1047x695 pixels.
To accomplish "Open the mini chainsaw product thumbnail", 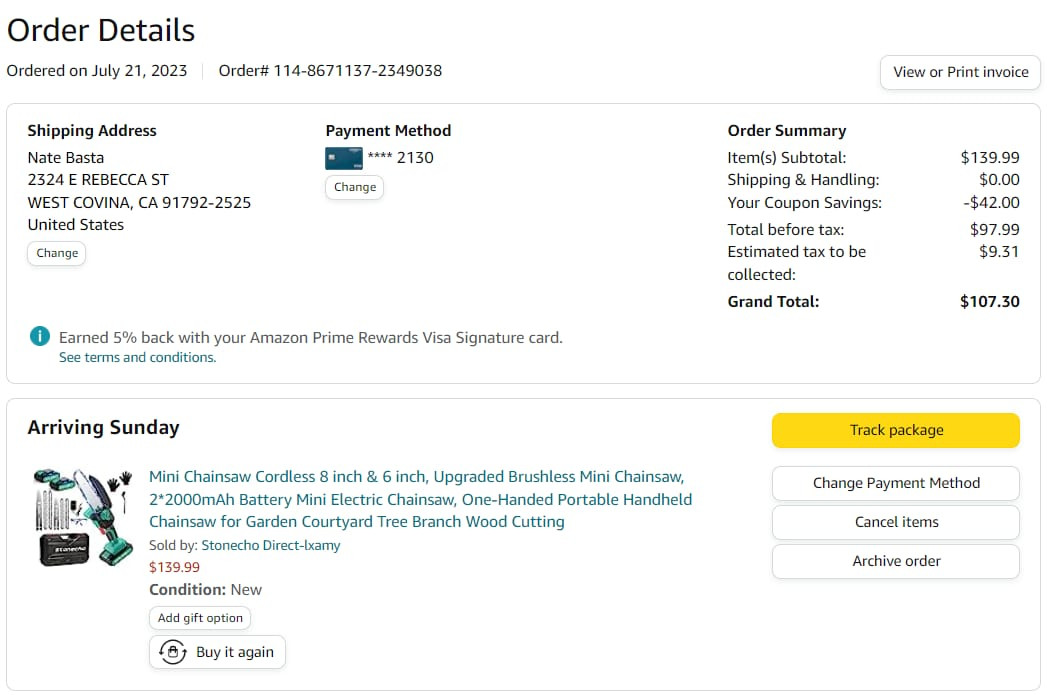I will point(83,517).
